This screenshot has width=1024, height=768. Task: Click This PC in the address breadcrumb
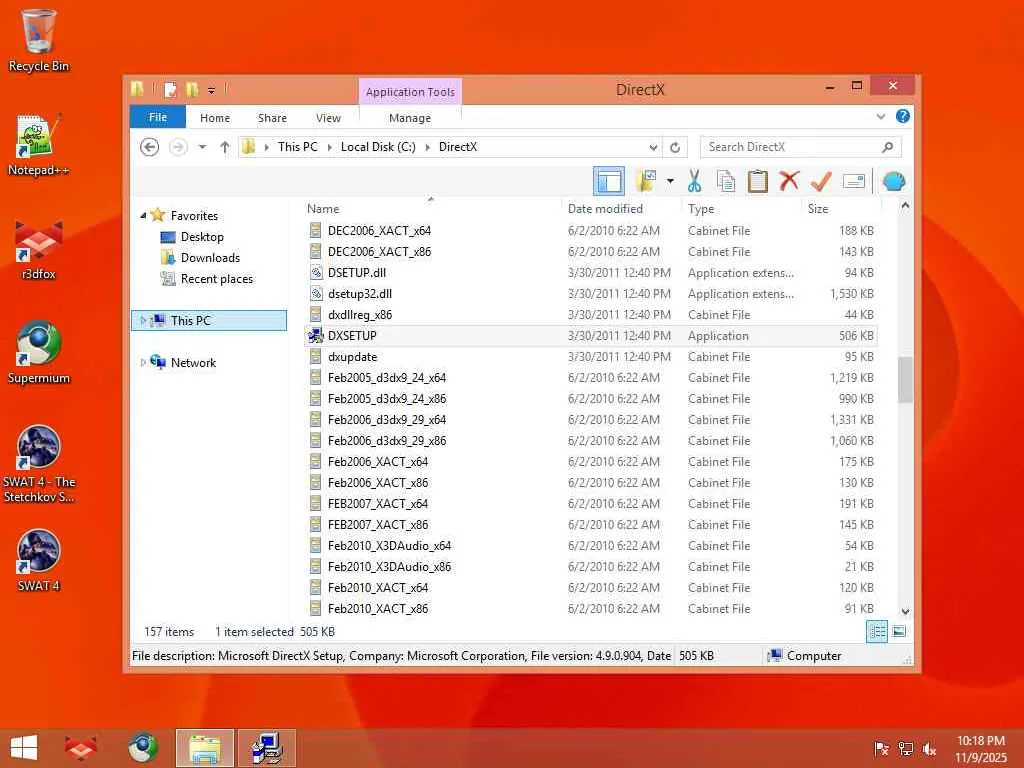(297, 147)
